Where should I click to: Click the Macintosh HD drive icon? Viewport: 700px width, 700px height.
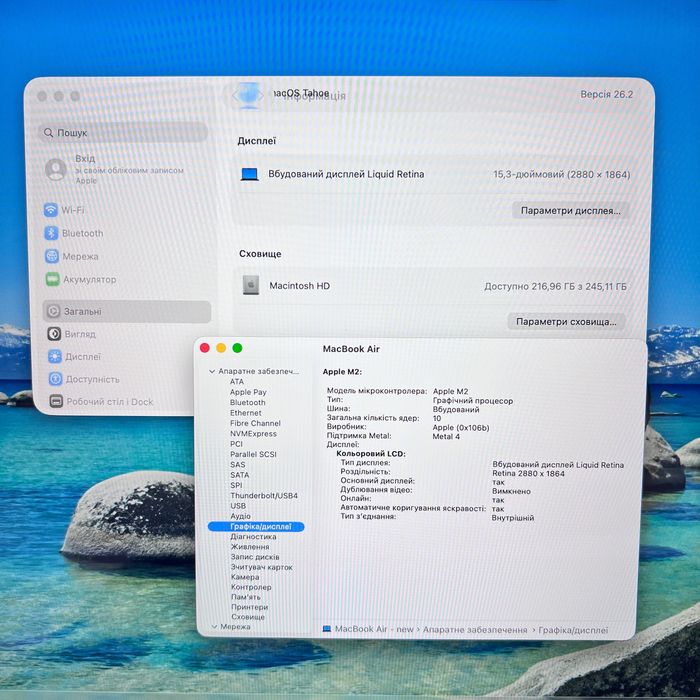coord(251,285)
